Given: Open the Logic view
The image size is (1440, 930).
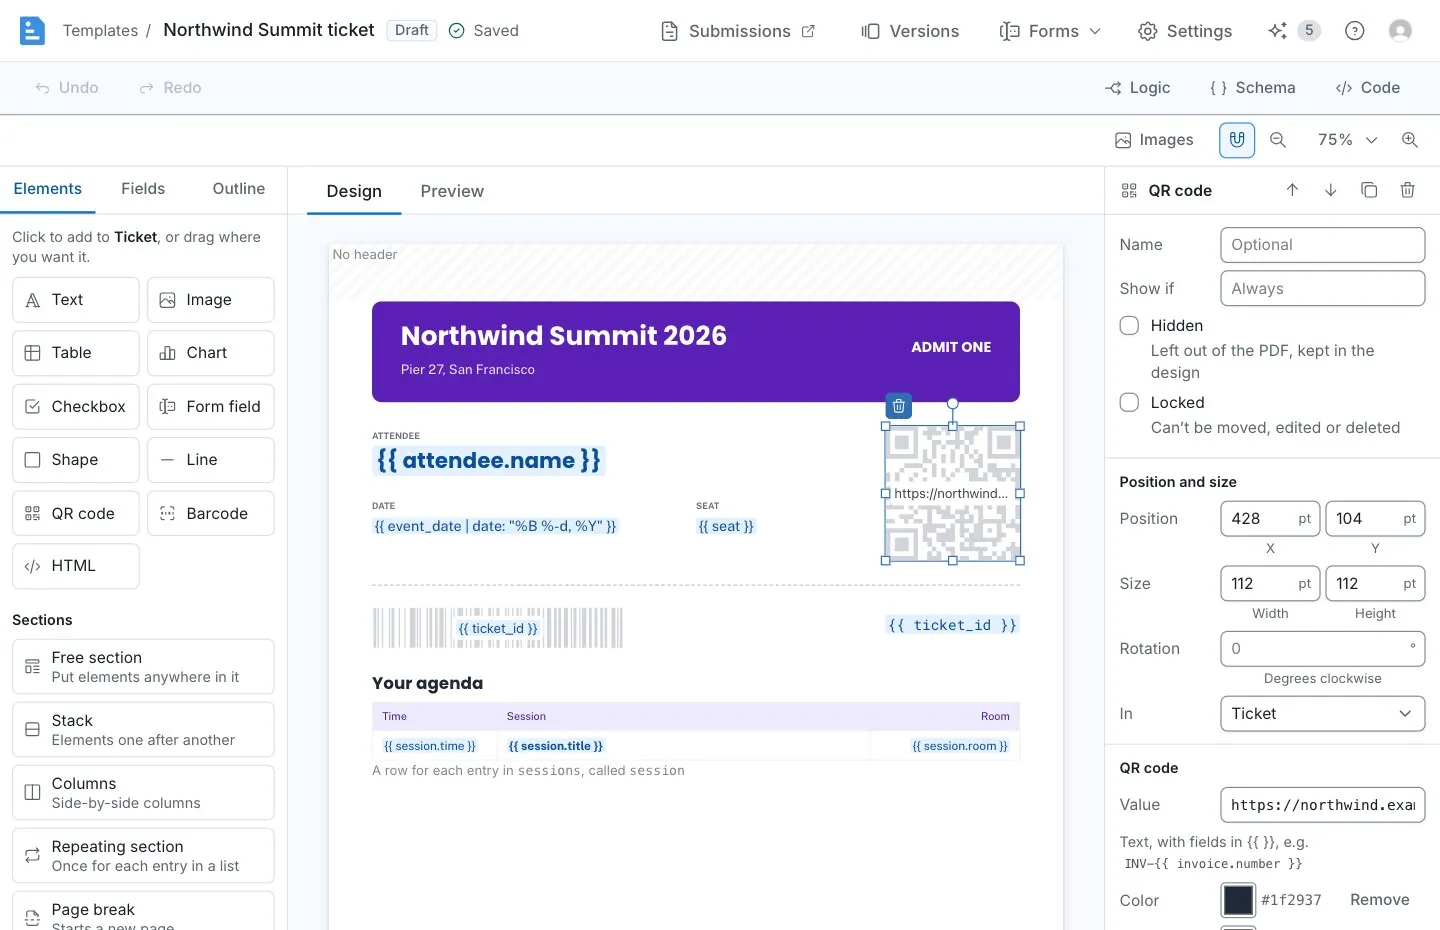Looking at the screenshot, I should click(x=1137, y=88).
